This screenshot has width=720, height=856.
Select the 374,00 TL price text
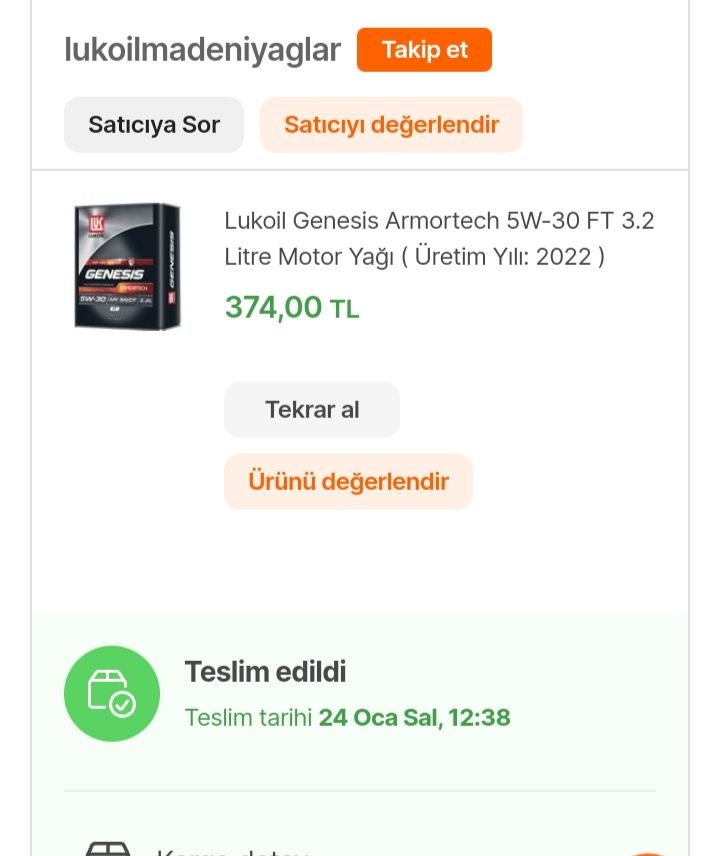point(292,307)
